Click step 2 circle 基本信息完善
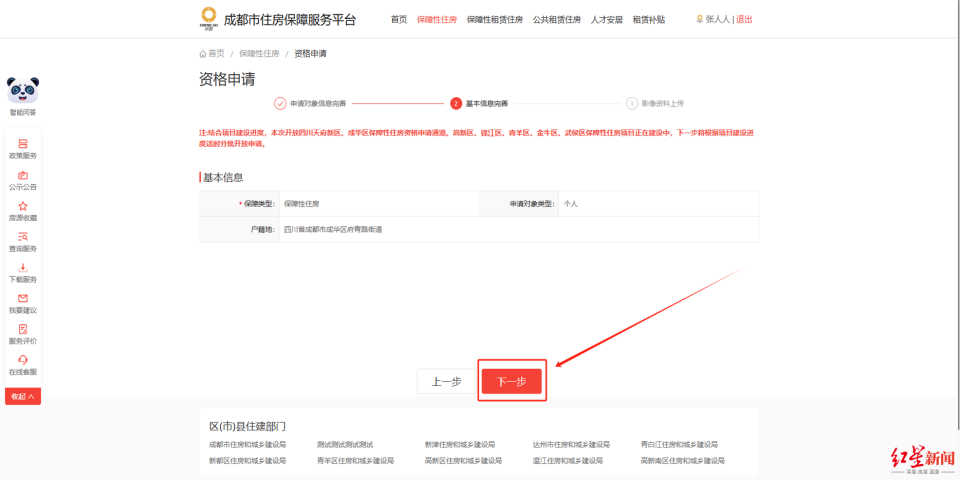Image resolution: width=960 pixels, height=480 pixels. (456, 103)
